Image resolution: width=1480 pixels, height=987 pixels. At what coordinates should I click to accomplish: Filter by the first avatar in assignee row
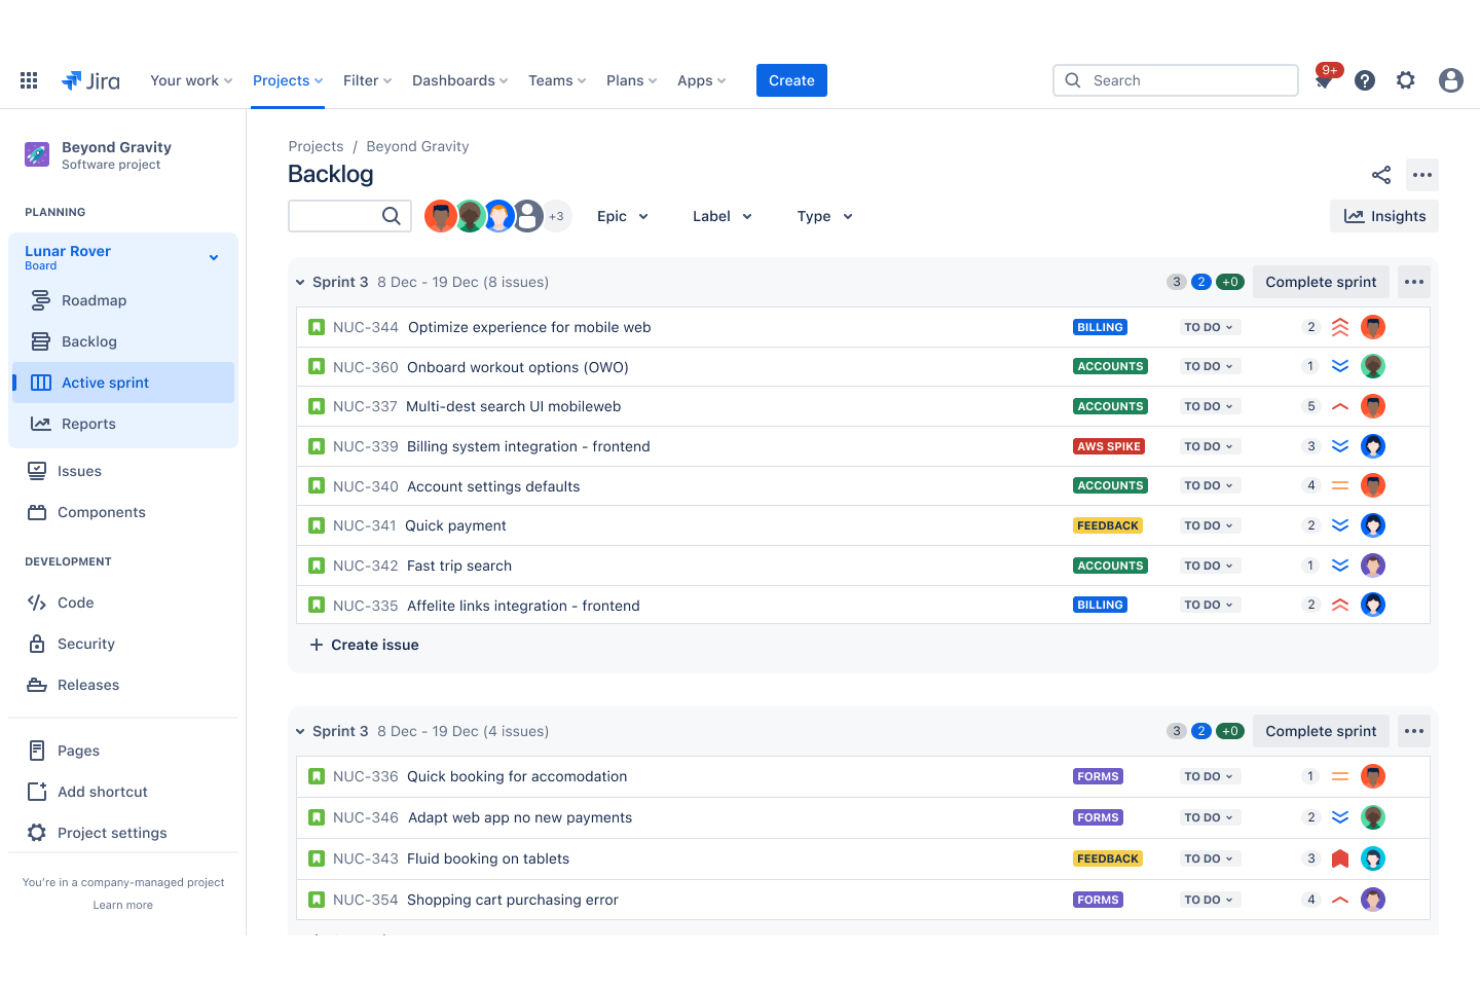(440, 216)
